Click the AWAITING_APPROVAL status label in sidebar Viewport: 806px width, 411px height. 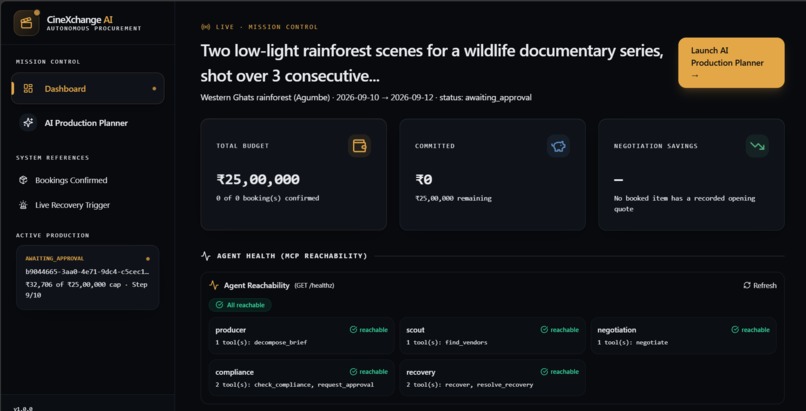(54, 258)
